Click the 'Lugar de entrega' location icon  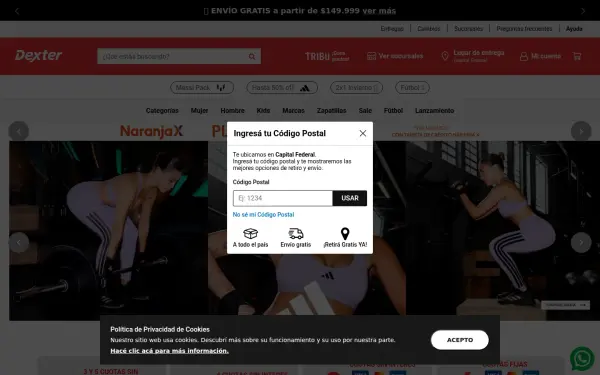click(x=445, y=56)
